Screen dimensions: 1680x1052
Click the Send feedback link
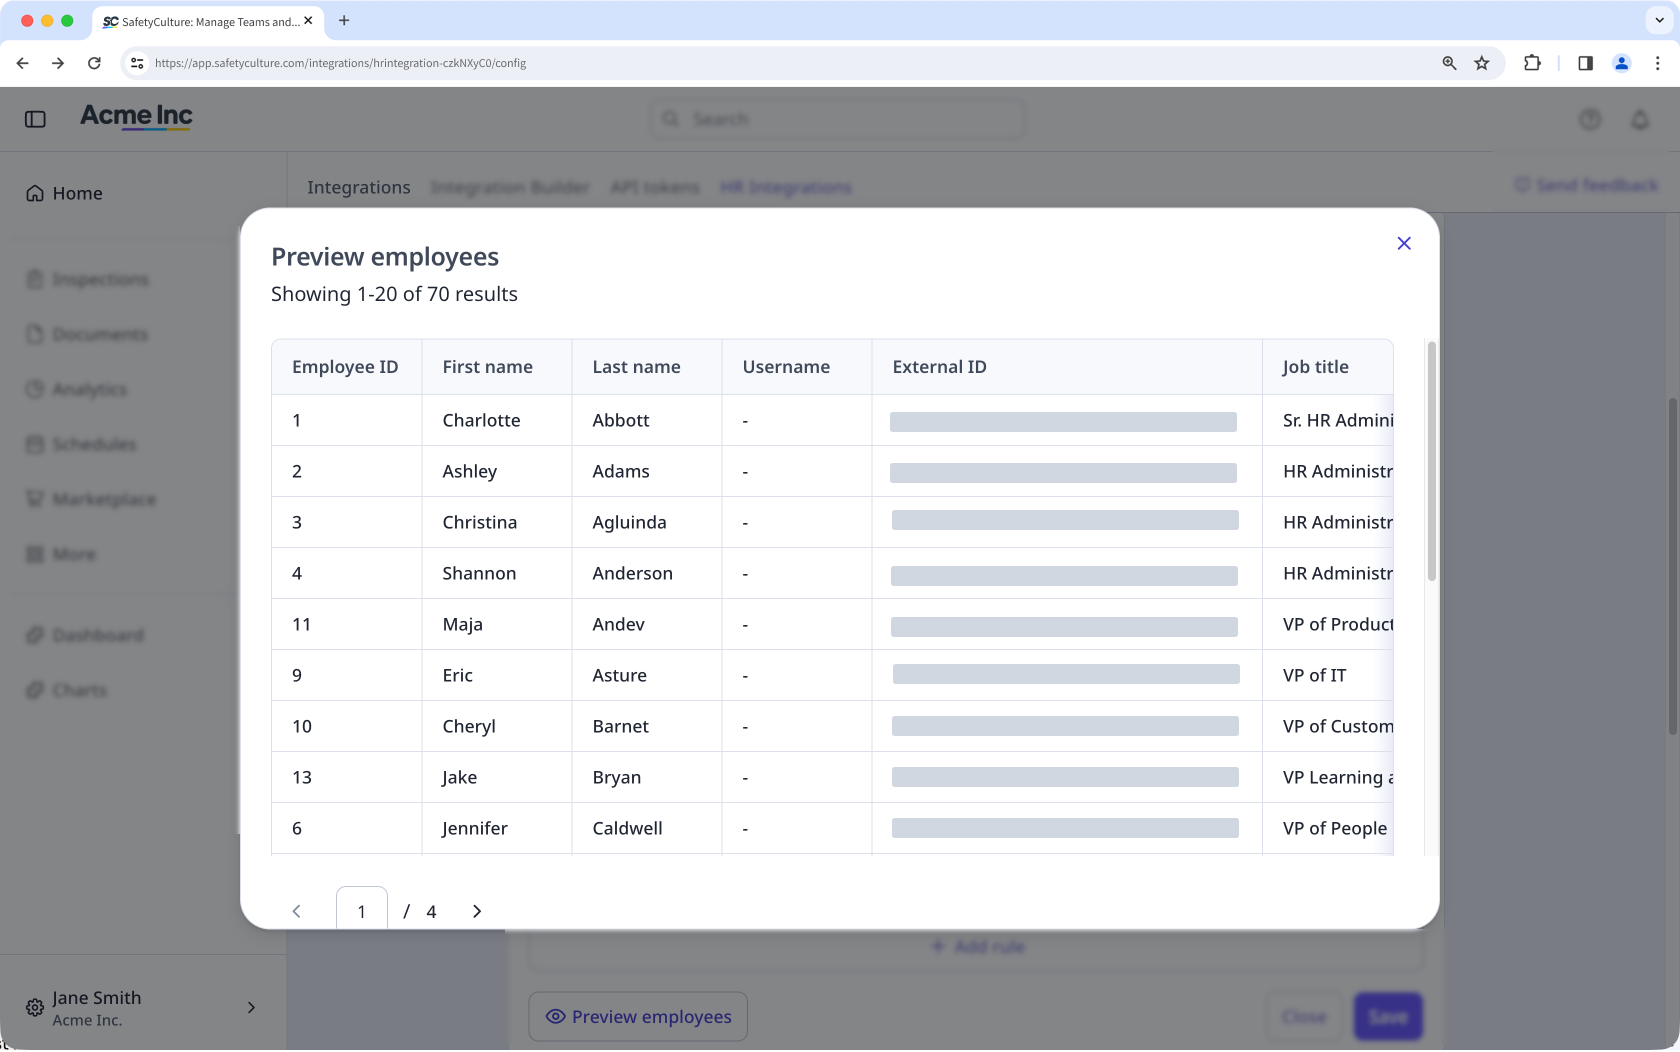(x=1586, y=185)
